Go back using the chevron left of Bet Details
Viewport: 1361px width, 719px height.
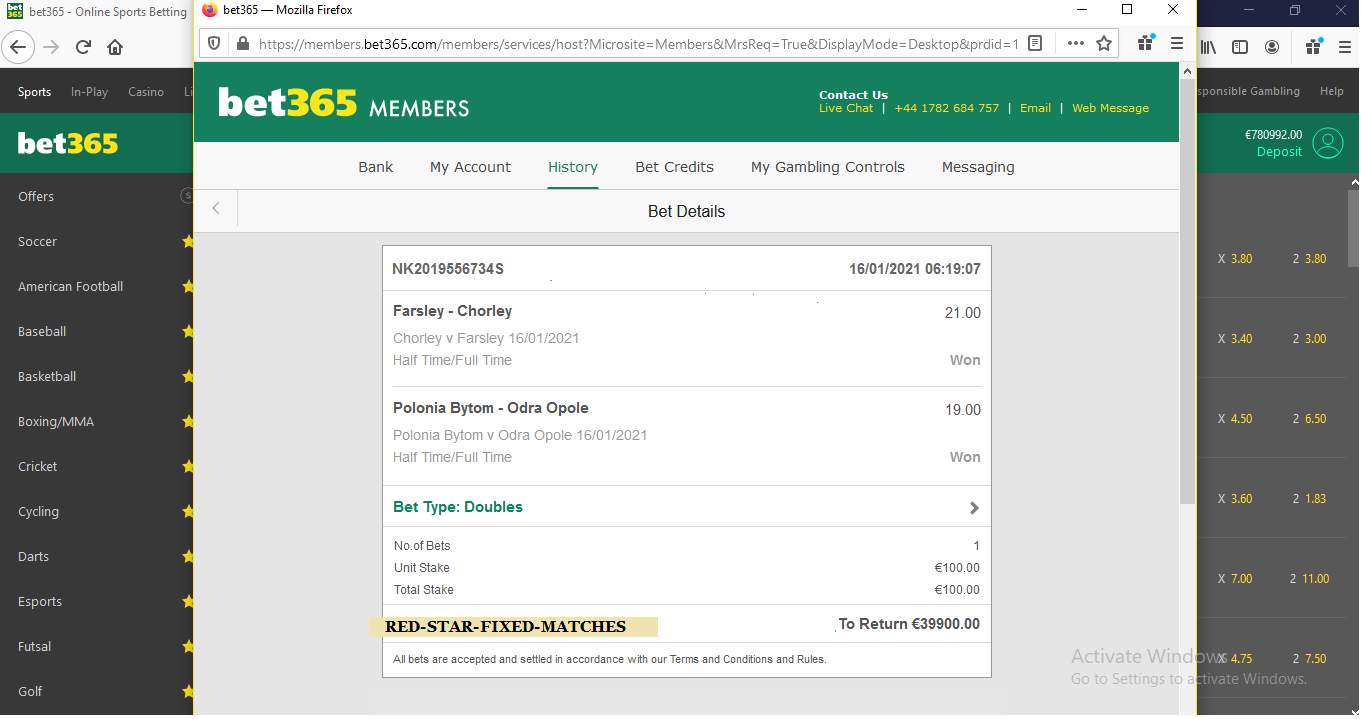[x=215, y=209]
